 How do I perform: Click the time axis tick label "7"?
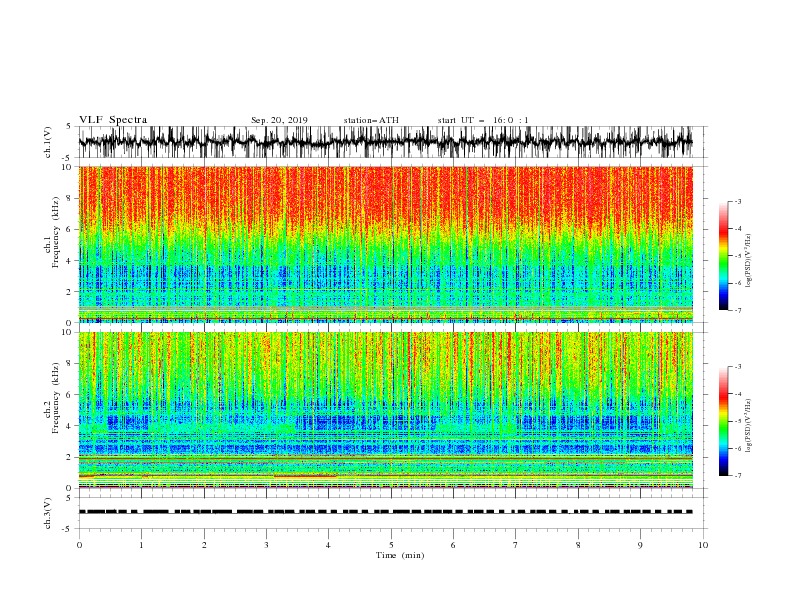coord(516,545)
